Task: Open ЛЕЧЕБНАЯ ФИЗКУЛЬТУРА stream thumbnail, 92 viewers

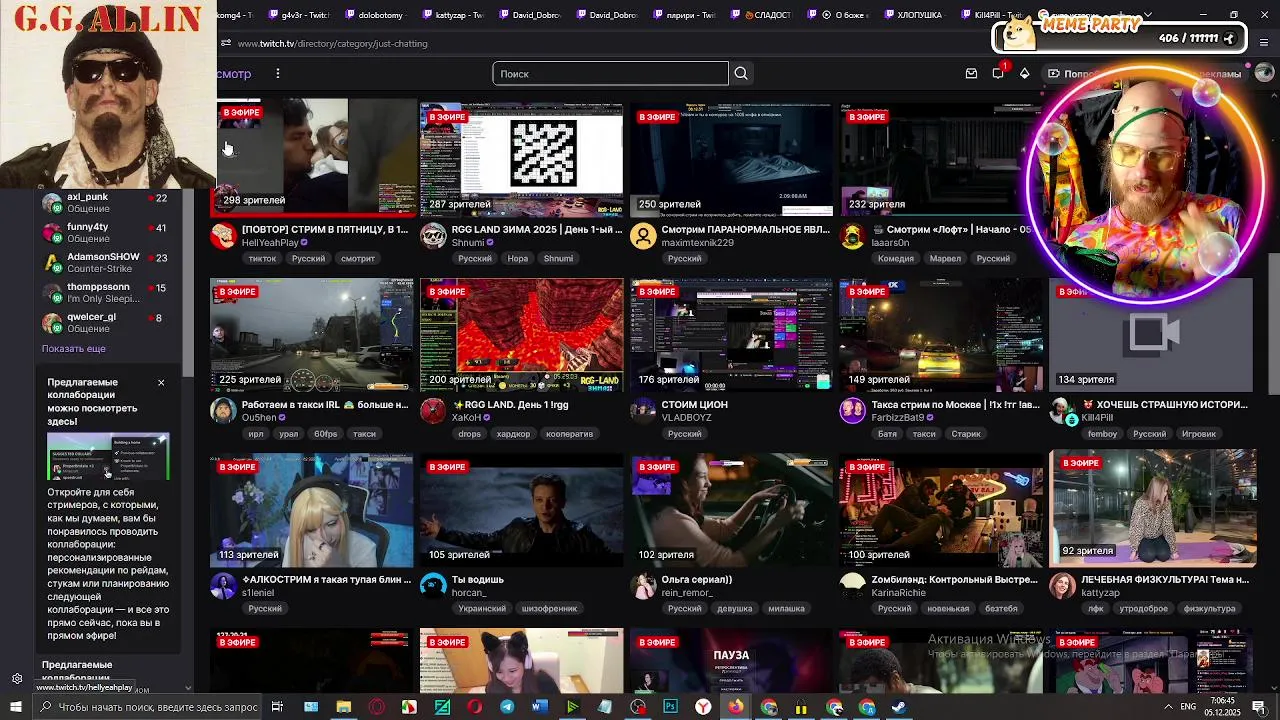Action: point(1153,508)
